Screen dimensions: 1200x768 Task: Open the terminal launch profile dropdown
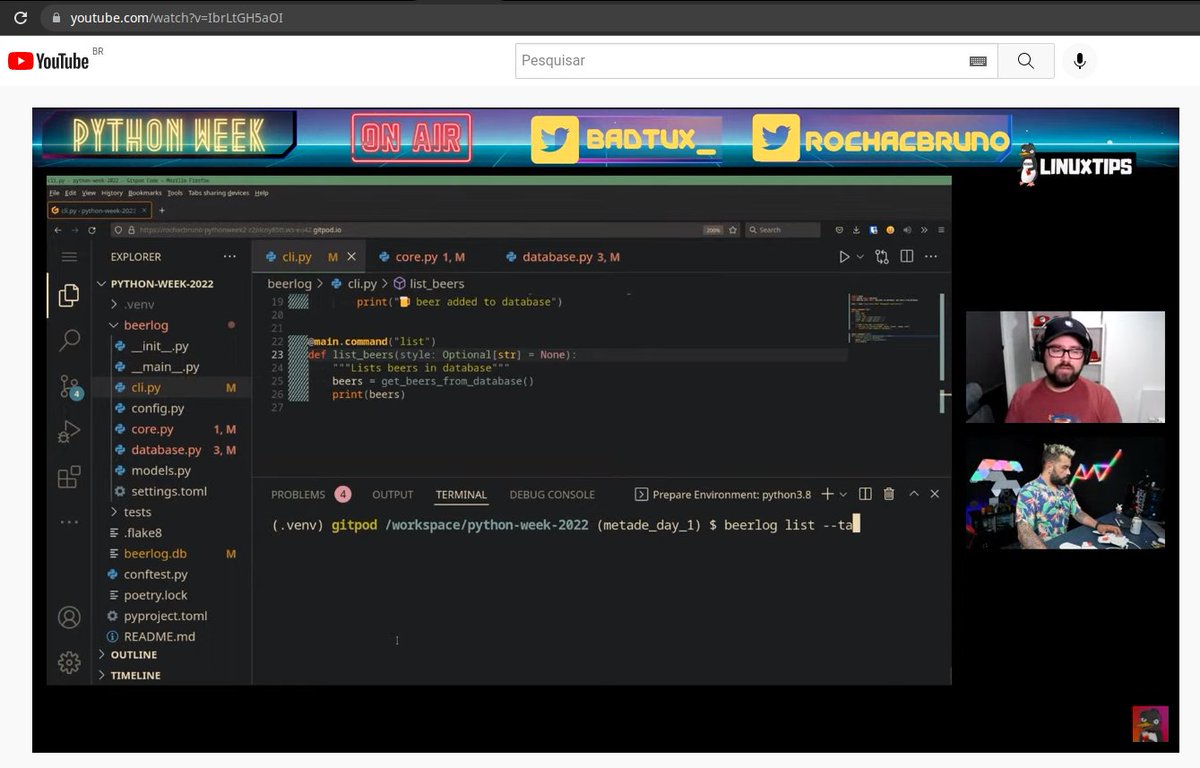tap(843, 494)
